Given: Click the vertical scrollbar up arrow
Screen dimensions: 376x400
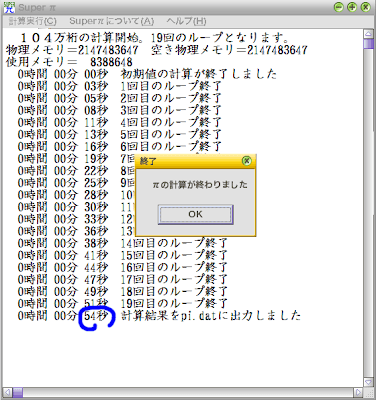Looking at the screenshot, I should (368, 34).
